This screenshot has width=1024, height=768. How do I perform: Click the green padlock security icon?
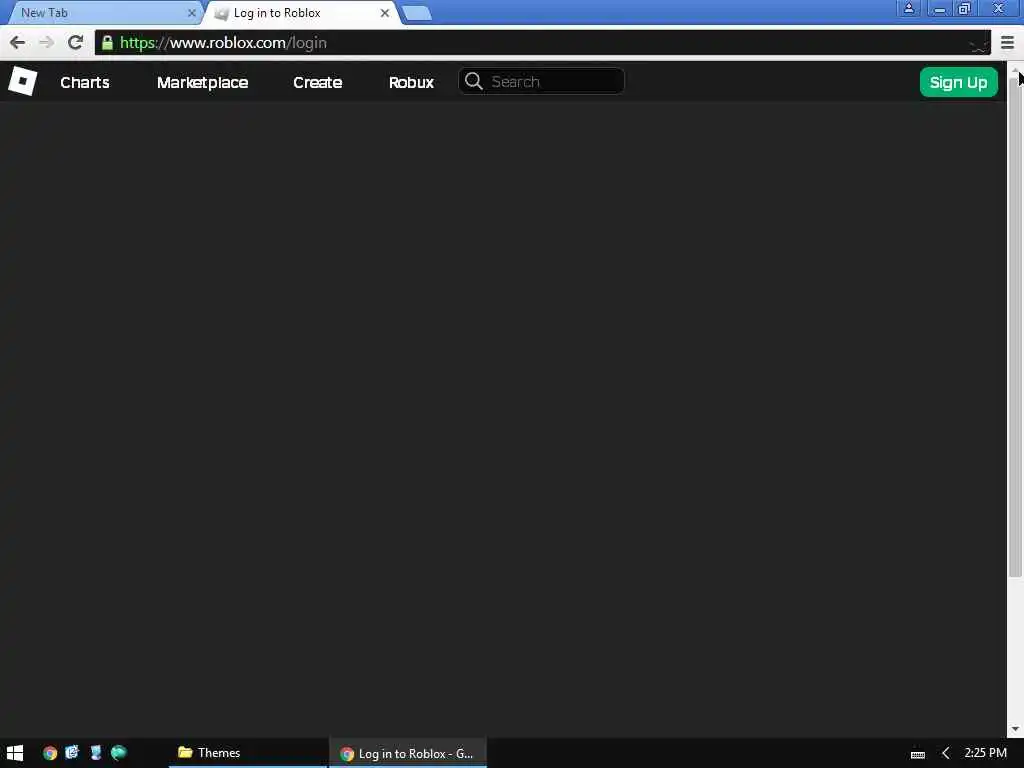108,43
